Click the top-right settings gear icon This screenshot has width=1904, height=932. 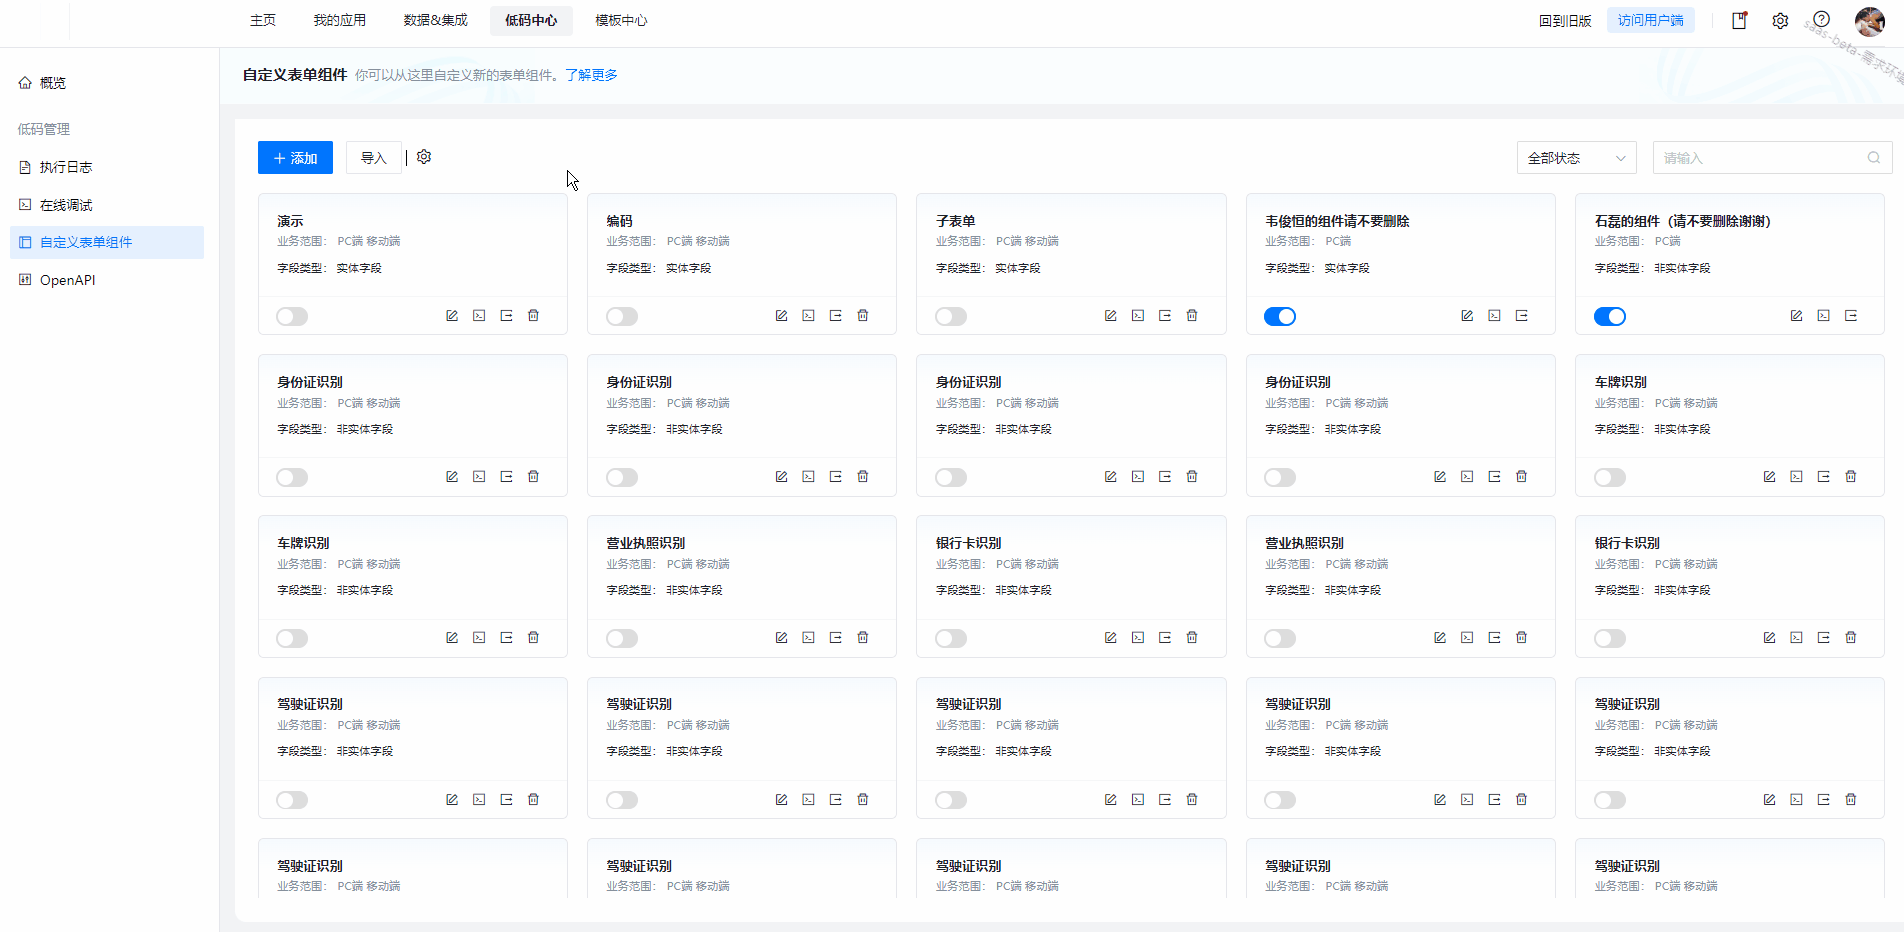coord(1780,20)
